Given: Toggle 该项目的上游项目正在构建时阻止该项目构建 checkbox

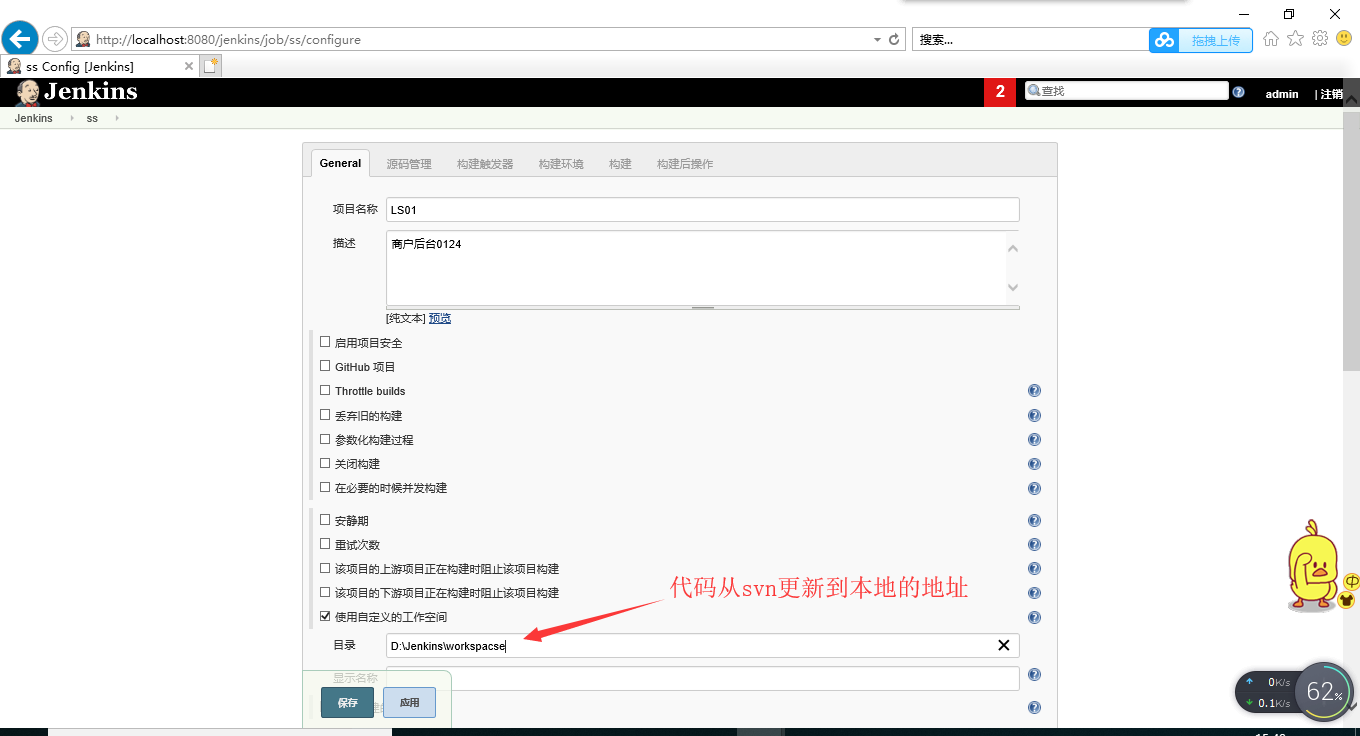Looking at the screenshot, I should (325, 568).
